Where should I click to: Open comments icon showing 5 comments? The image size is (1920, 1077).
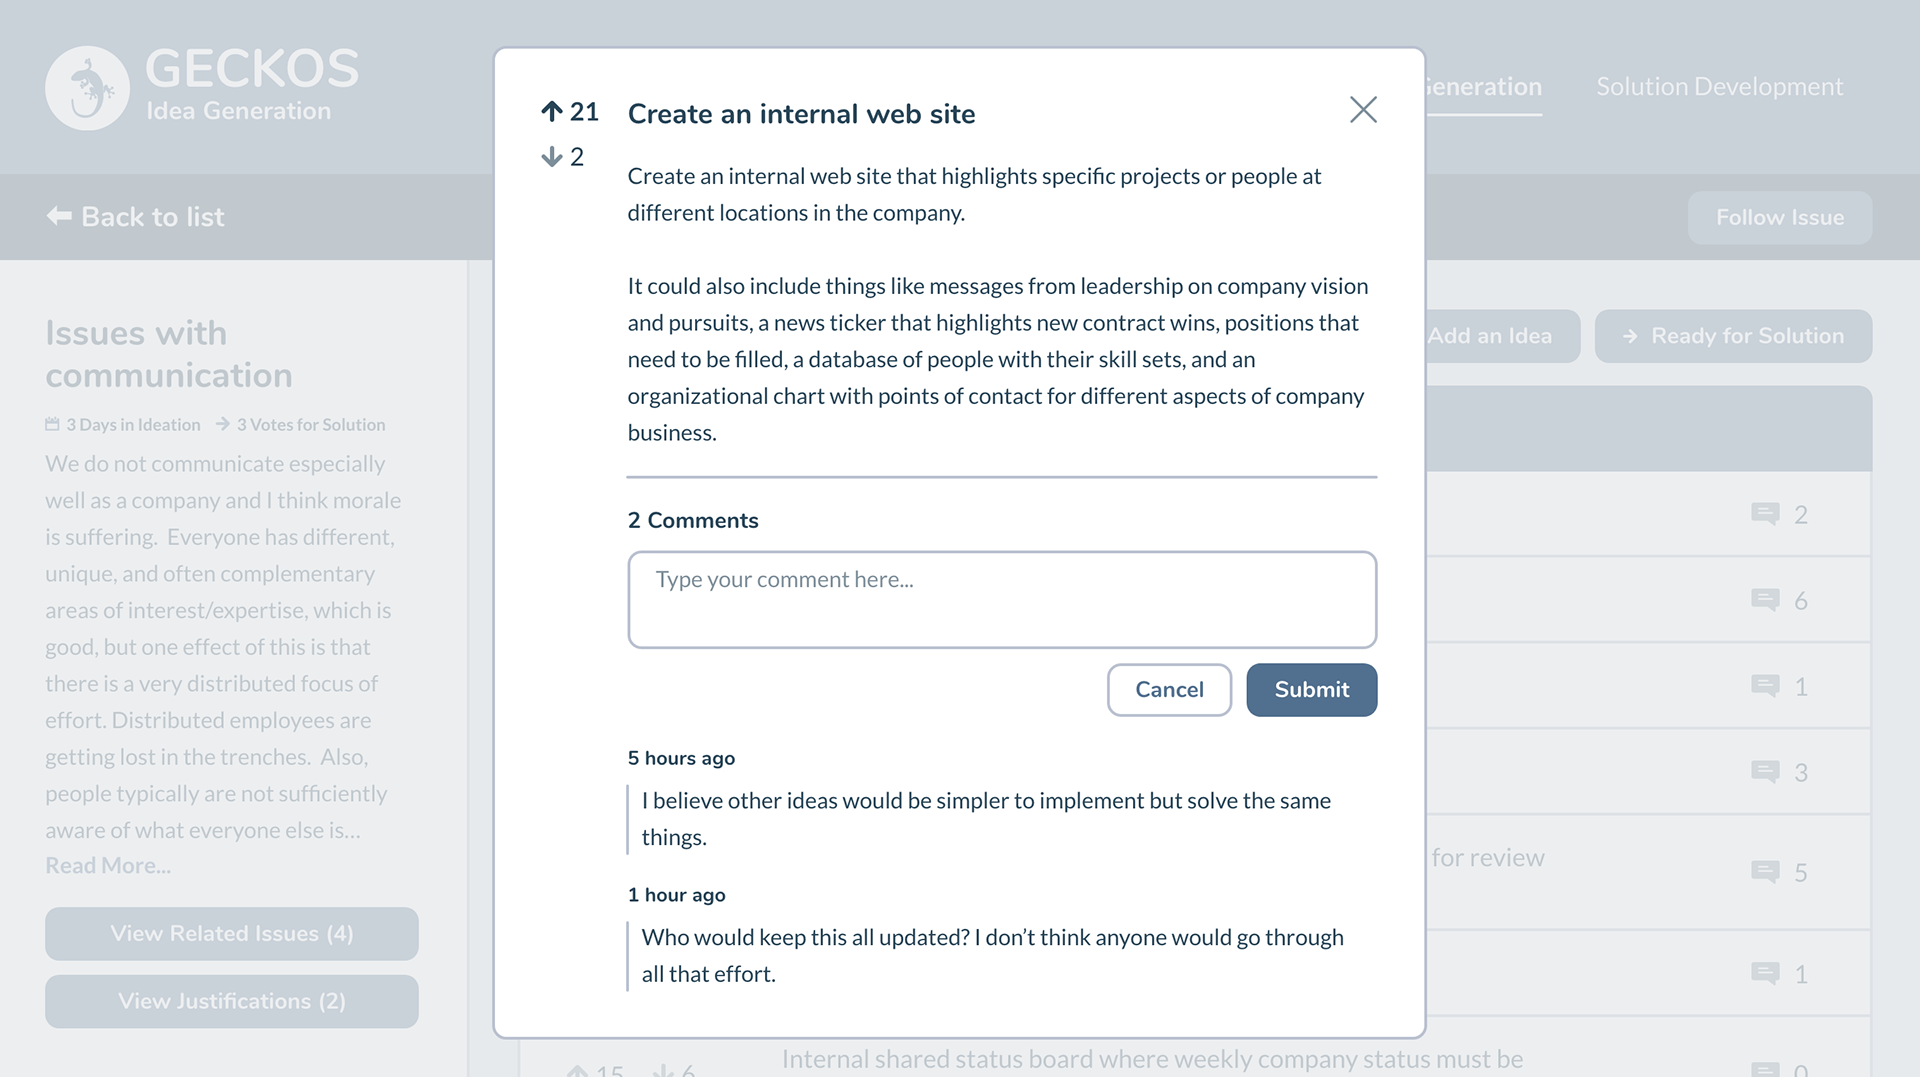tap(1765, 872)
